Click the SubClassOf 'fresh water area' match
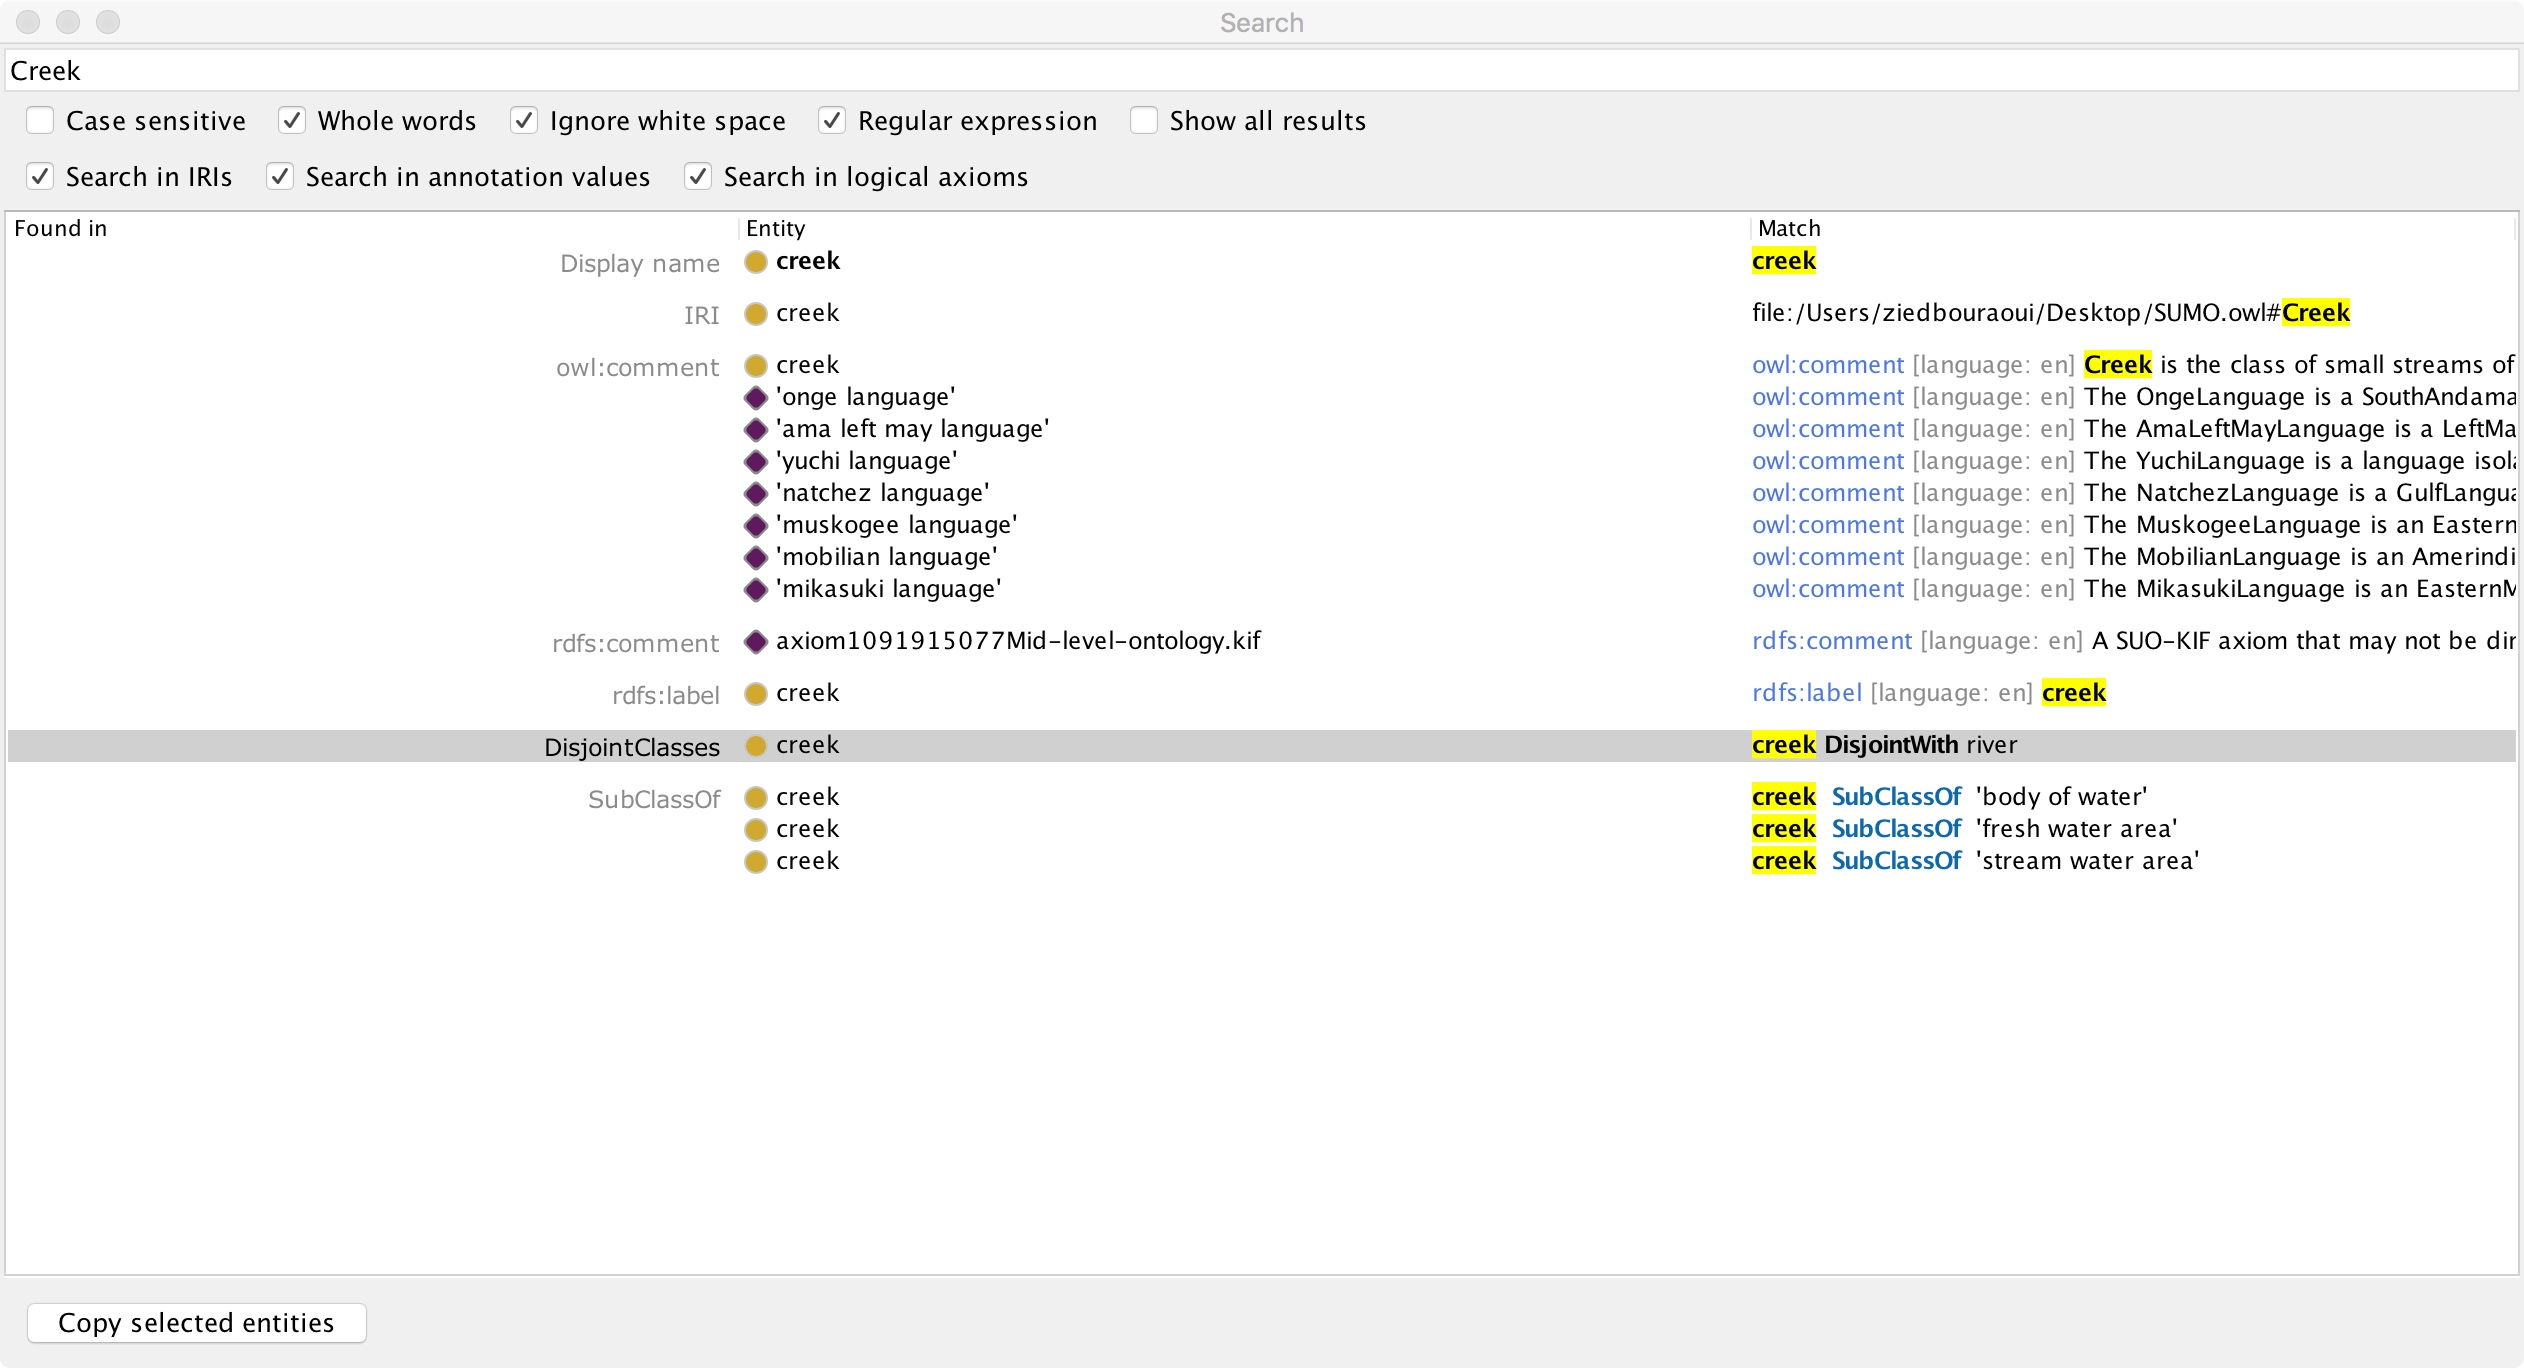 coord(1965,829)
